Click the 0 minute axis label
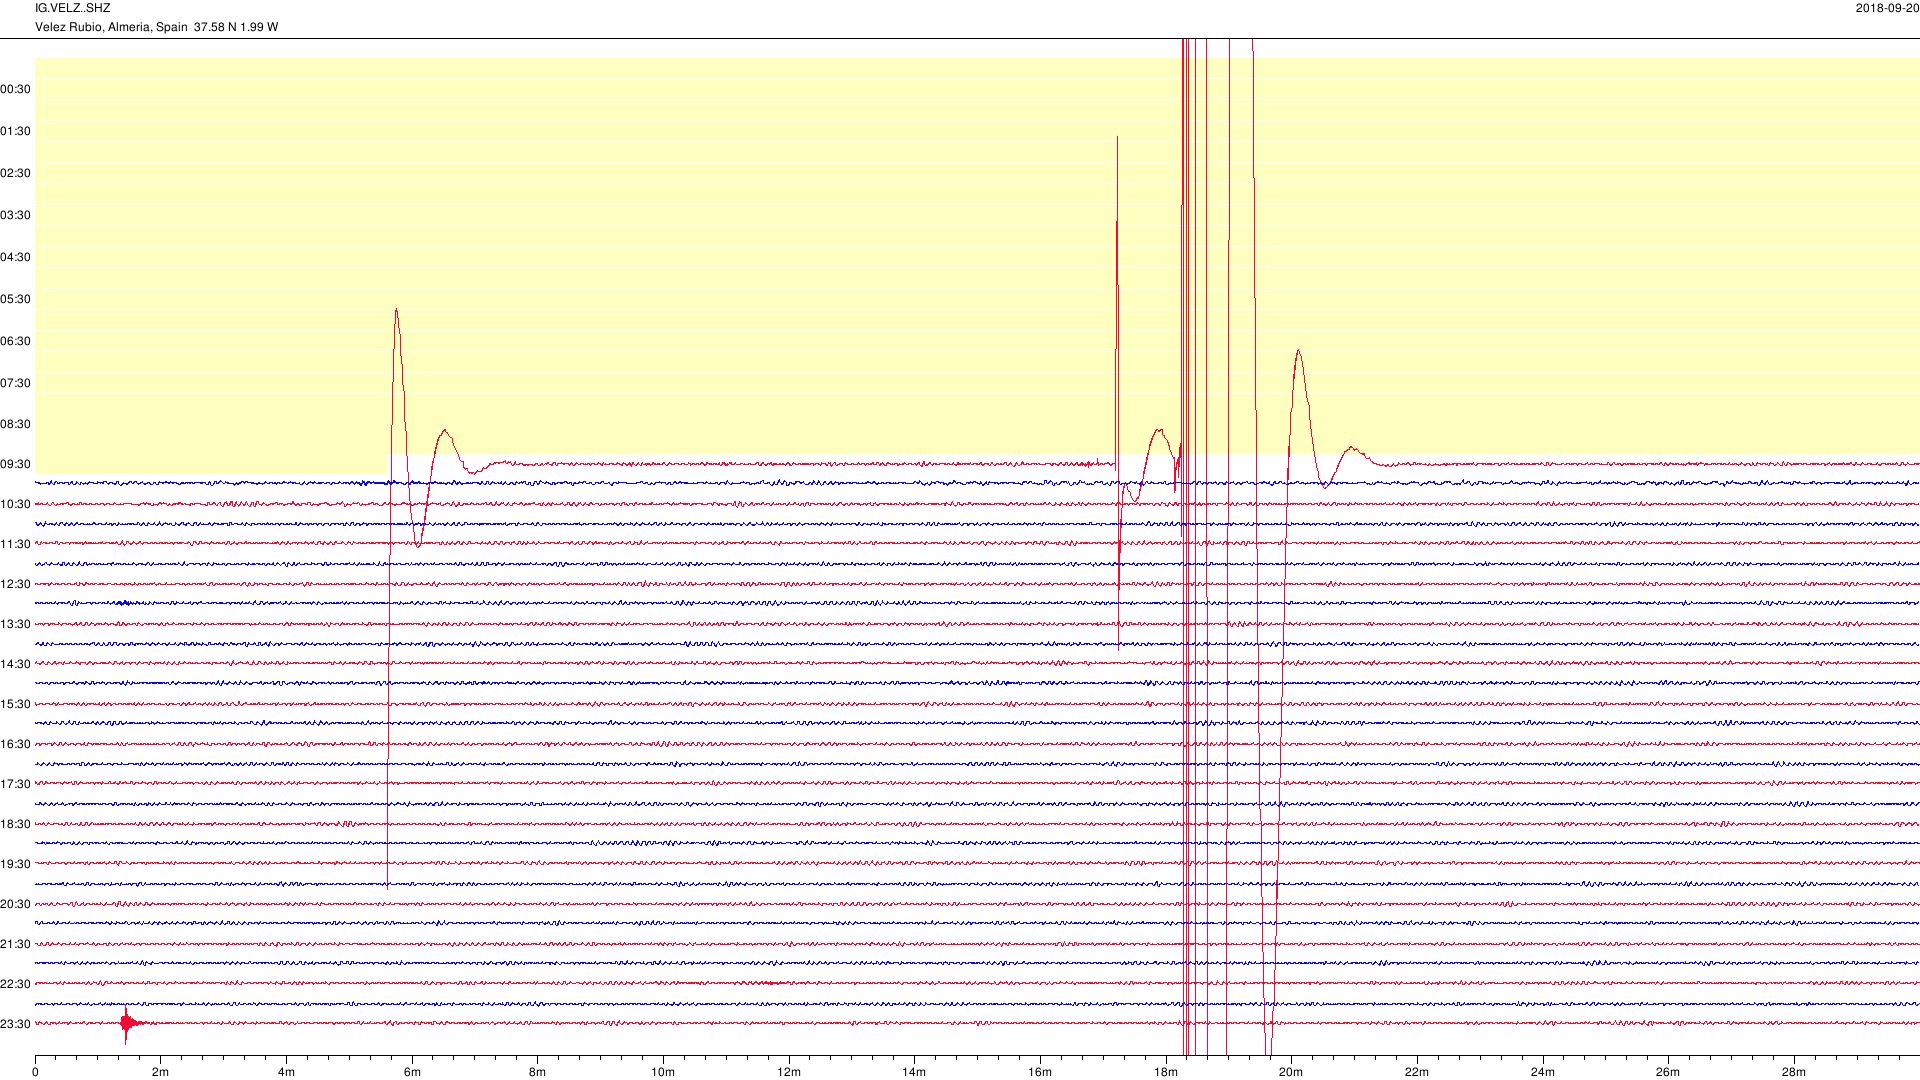Screen dimensions: 1920x1080 pyautogui.click(x=35, y=1072)
